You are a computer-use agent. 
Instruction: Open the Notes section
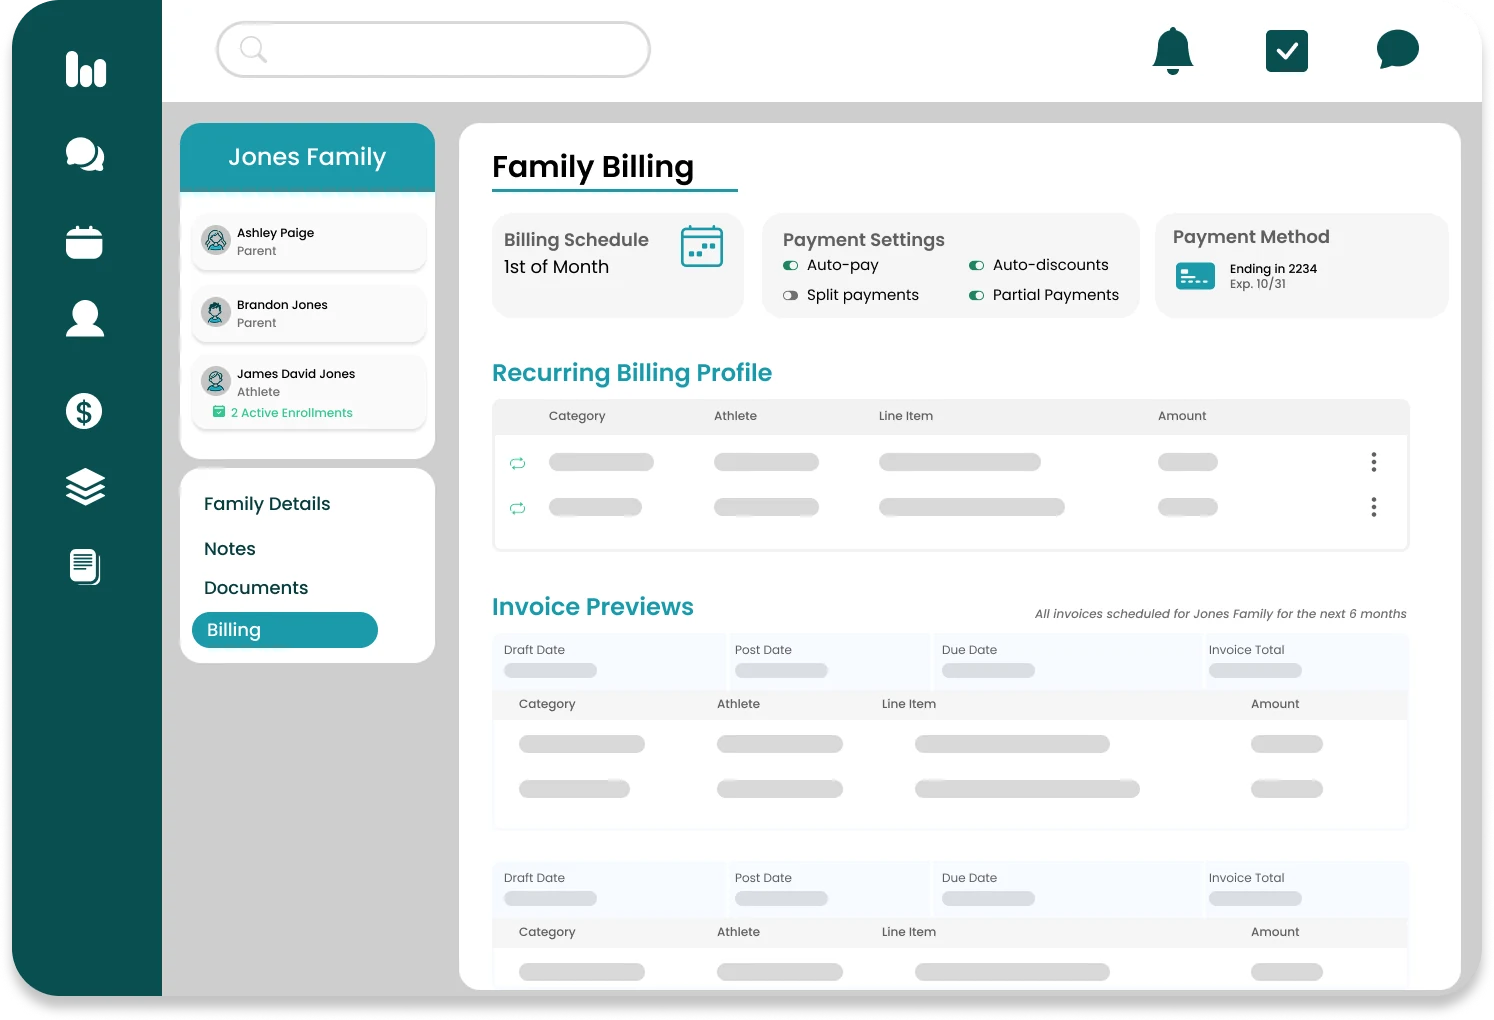coord(230,549)
